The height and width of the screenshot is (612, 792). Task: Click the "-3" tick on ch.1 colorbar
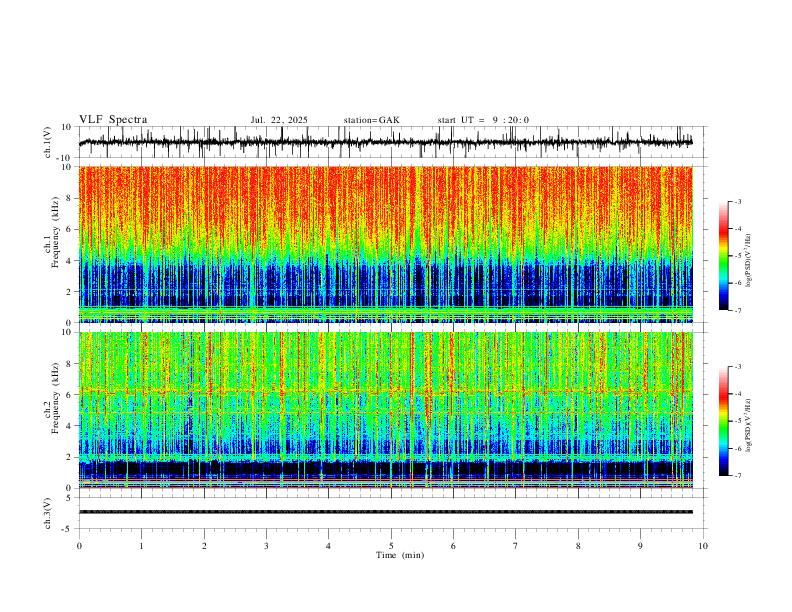pyautogui.click(x=738, y=202)
